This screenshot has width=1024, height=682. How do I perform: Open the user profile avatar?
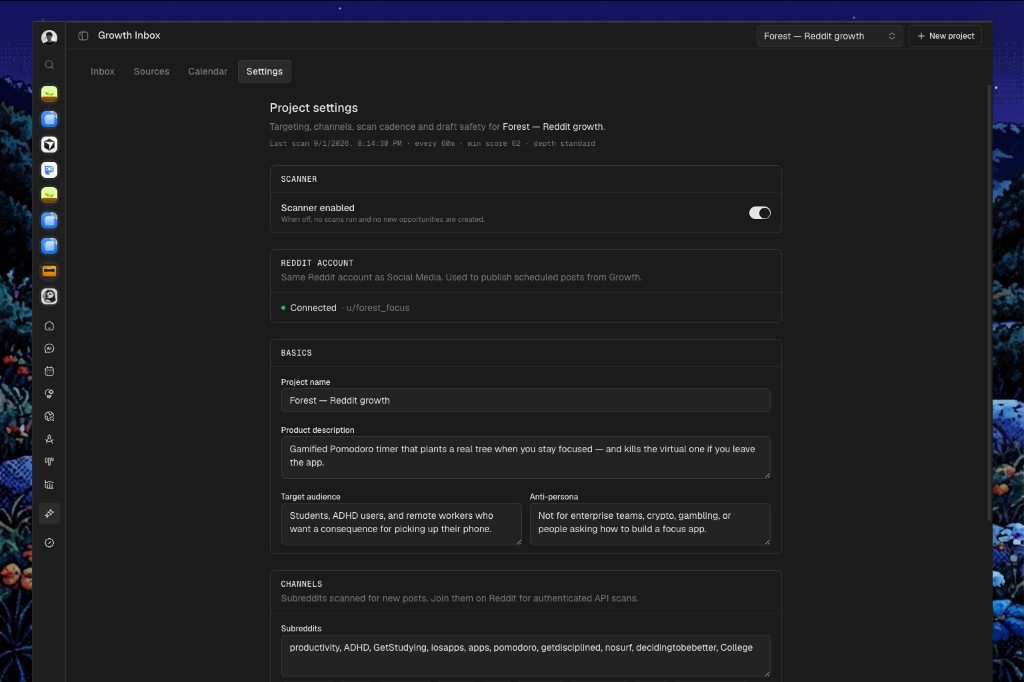[49, 37]
